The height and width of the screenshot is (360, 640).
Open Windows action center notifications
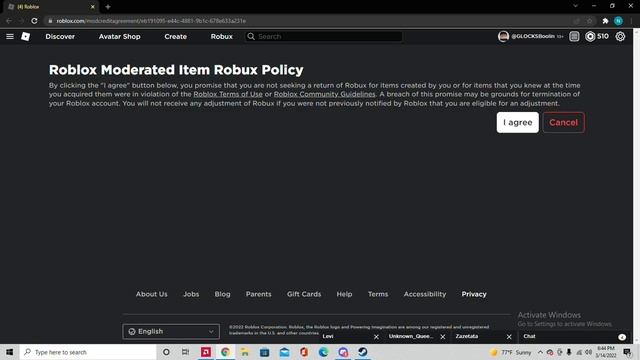627,352
